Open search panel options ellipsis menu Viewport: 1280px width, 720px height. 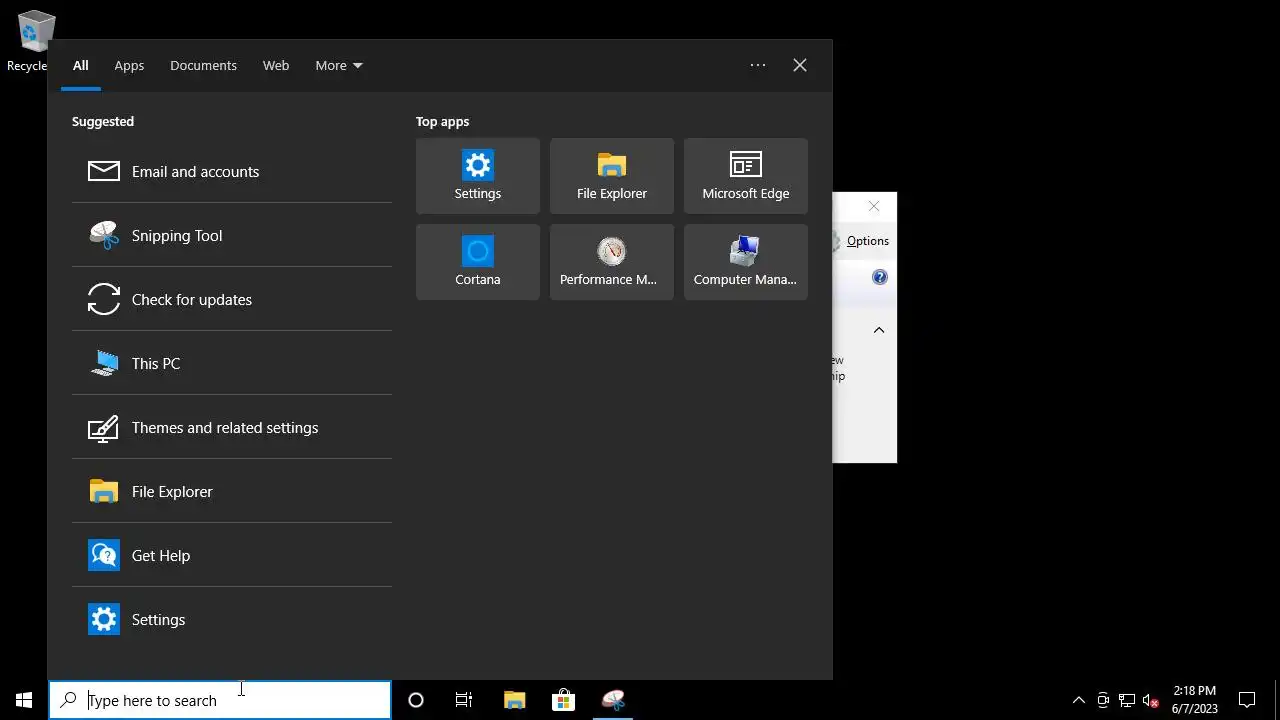(758, 65)
